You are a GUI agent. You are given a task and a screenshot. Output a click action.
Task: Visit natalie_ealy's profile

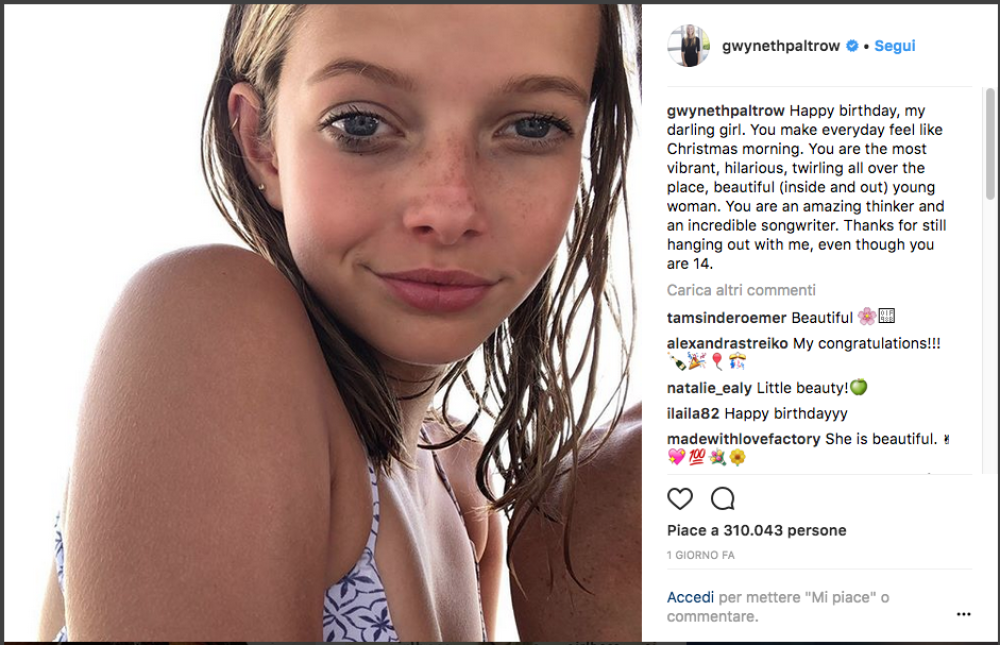point(709,388)
